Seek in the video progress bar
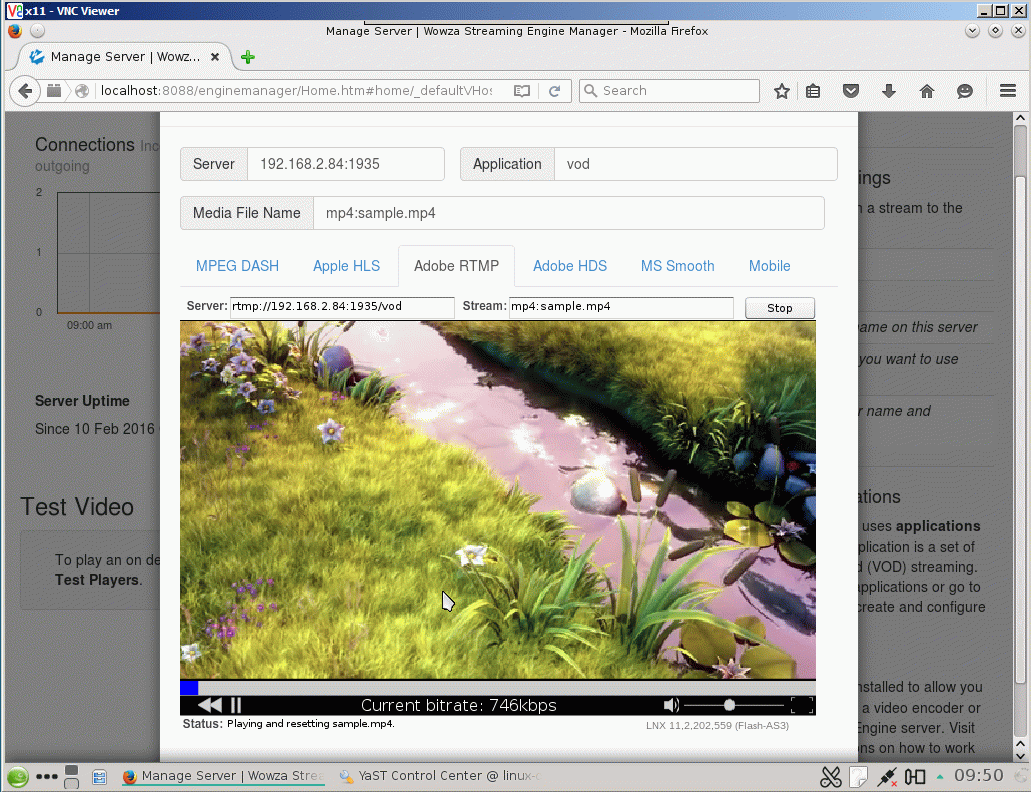The height and width of the screenshot is (792, 1031). coord(498,687)
